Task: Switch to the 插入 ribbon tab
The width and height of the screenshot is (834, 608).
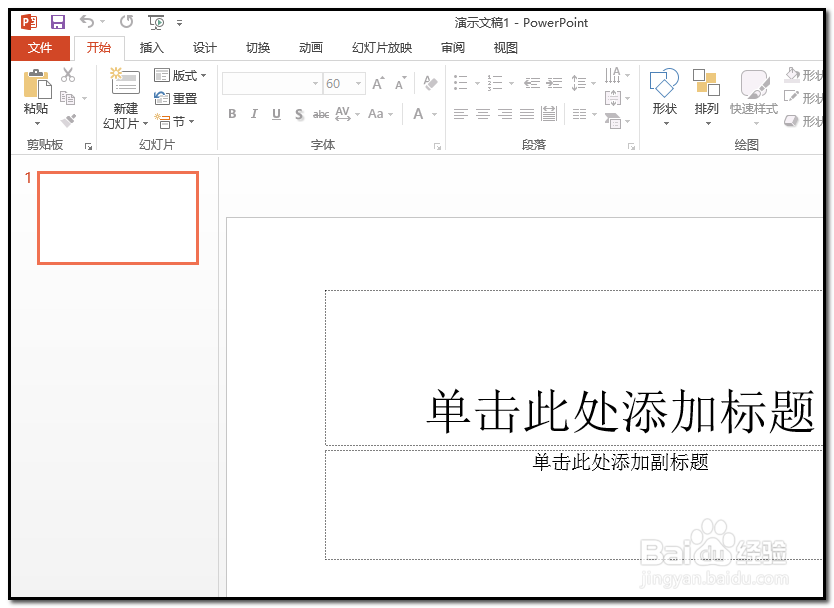Action: click(151, 47)
